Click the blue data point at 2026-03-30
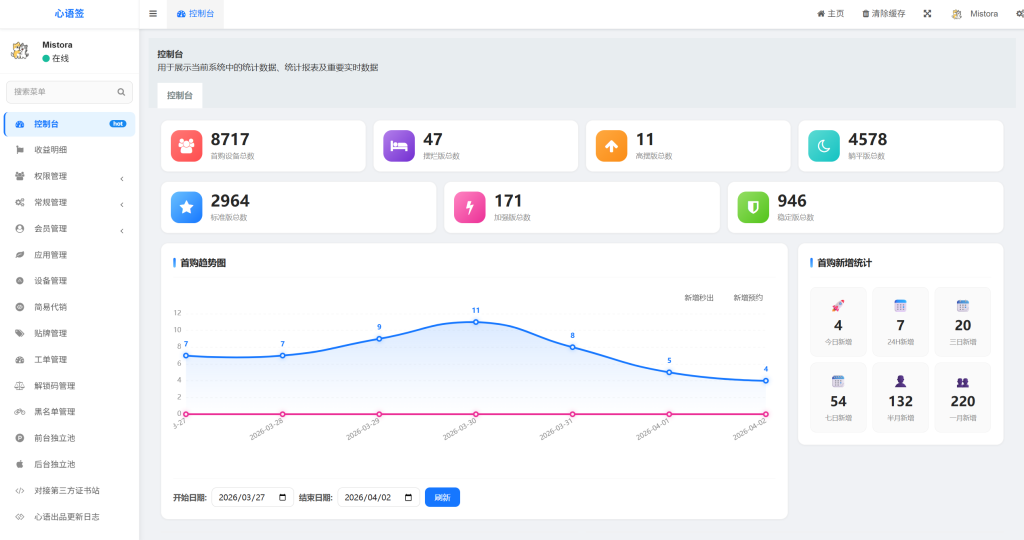 (x=476, y=322)
